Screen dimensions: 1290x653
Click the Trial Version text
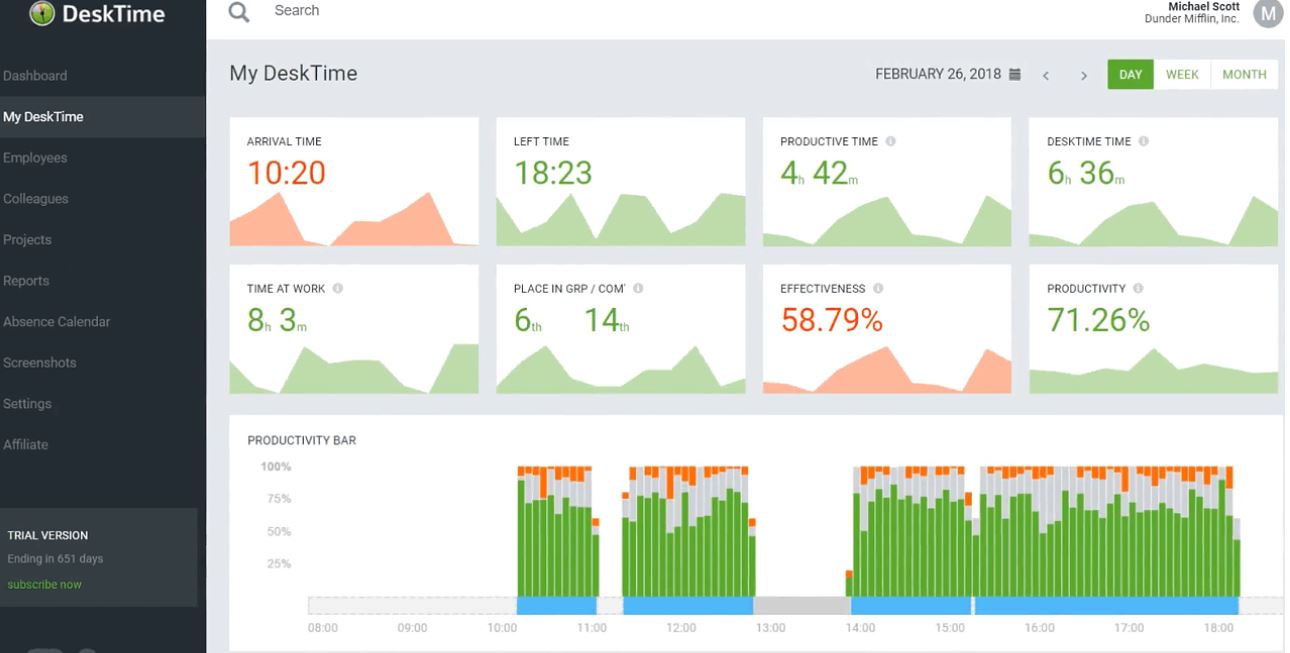(48, 535)
